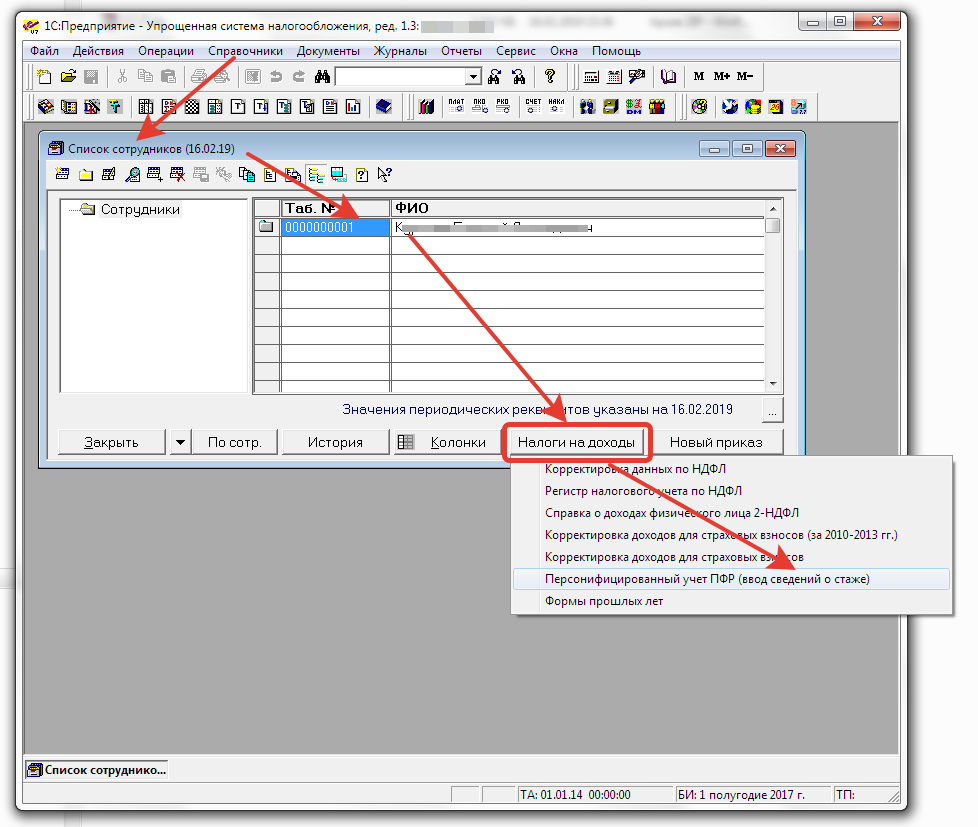Open the Журналы menu
Image resolution: width=978 pixels, height=827 pixels.
click(x=400, y=51)
